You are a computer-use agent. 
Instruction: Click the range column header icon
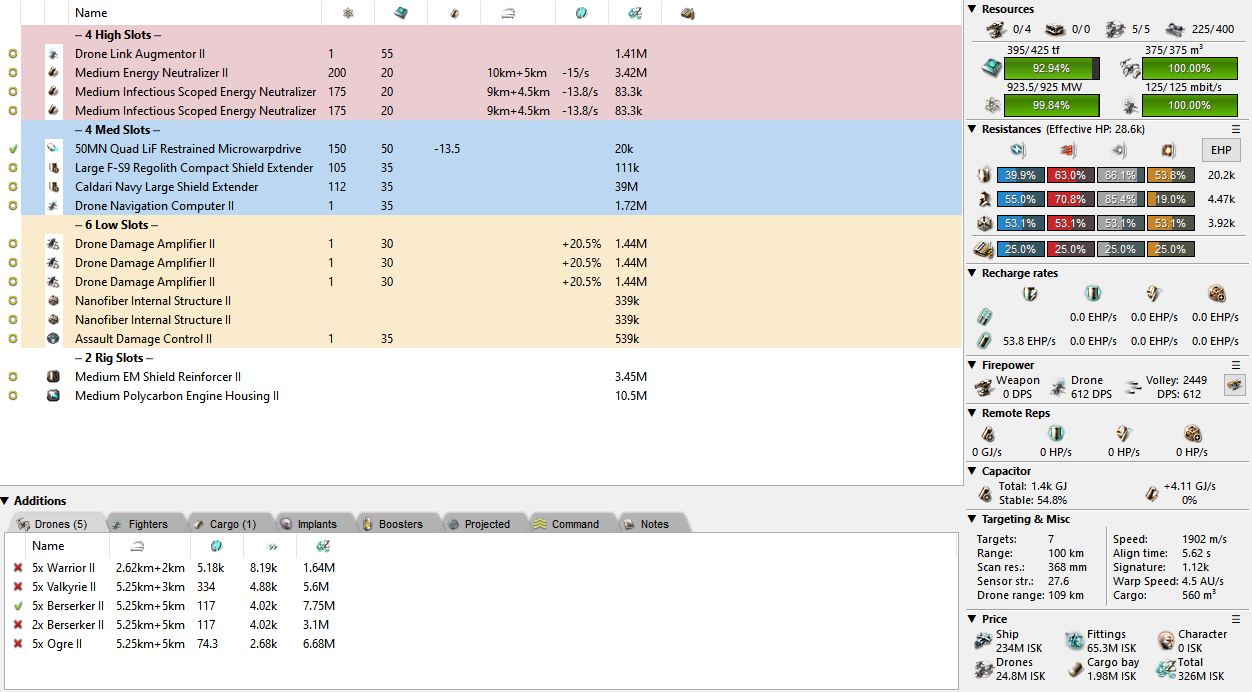tap(507, 13)
